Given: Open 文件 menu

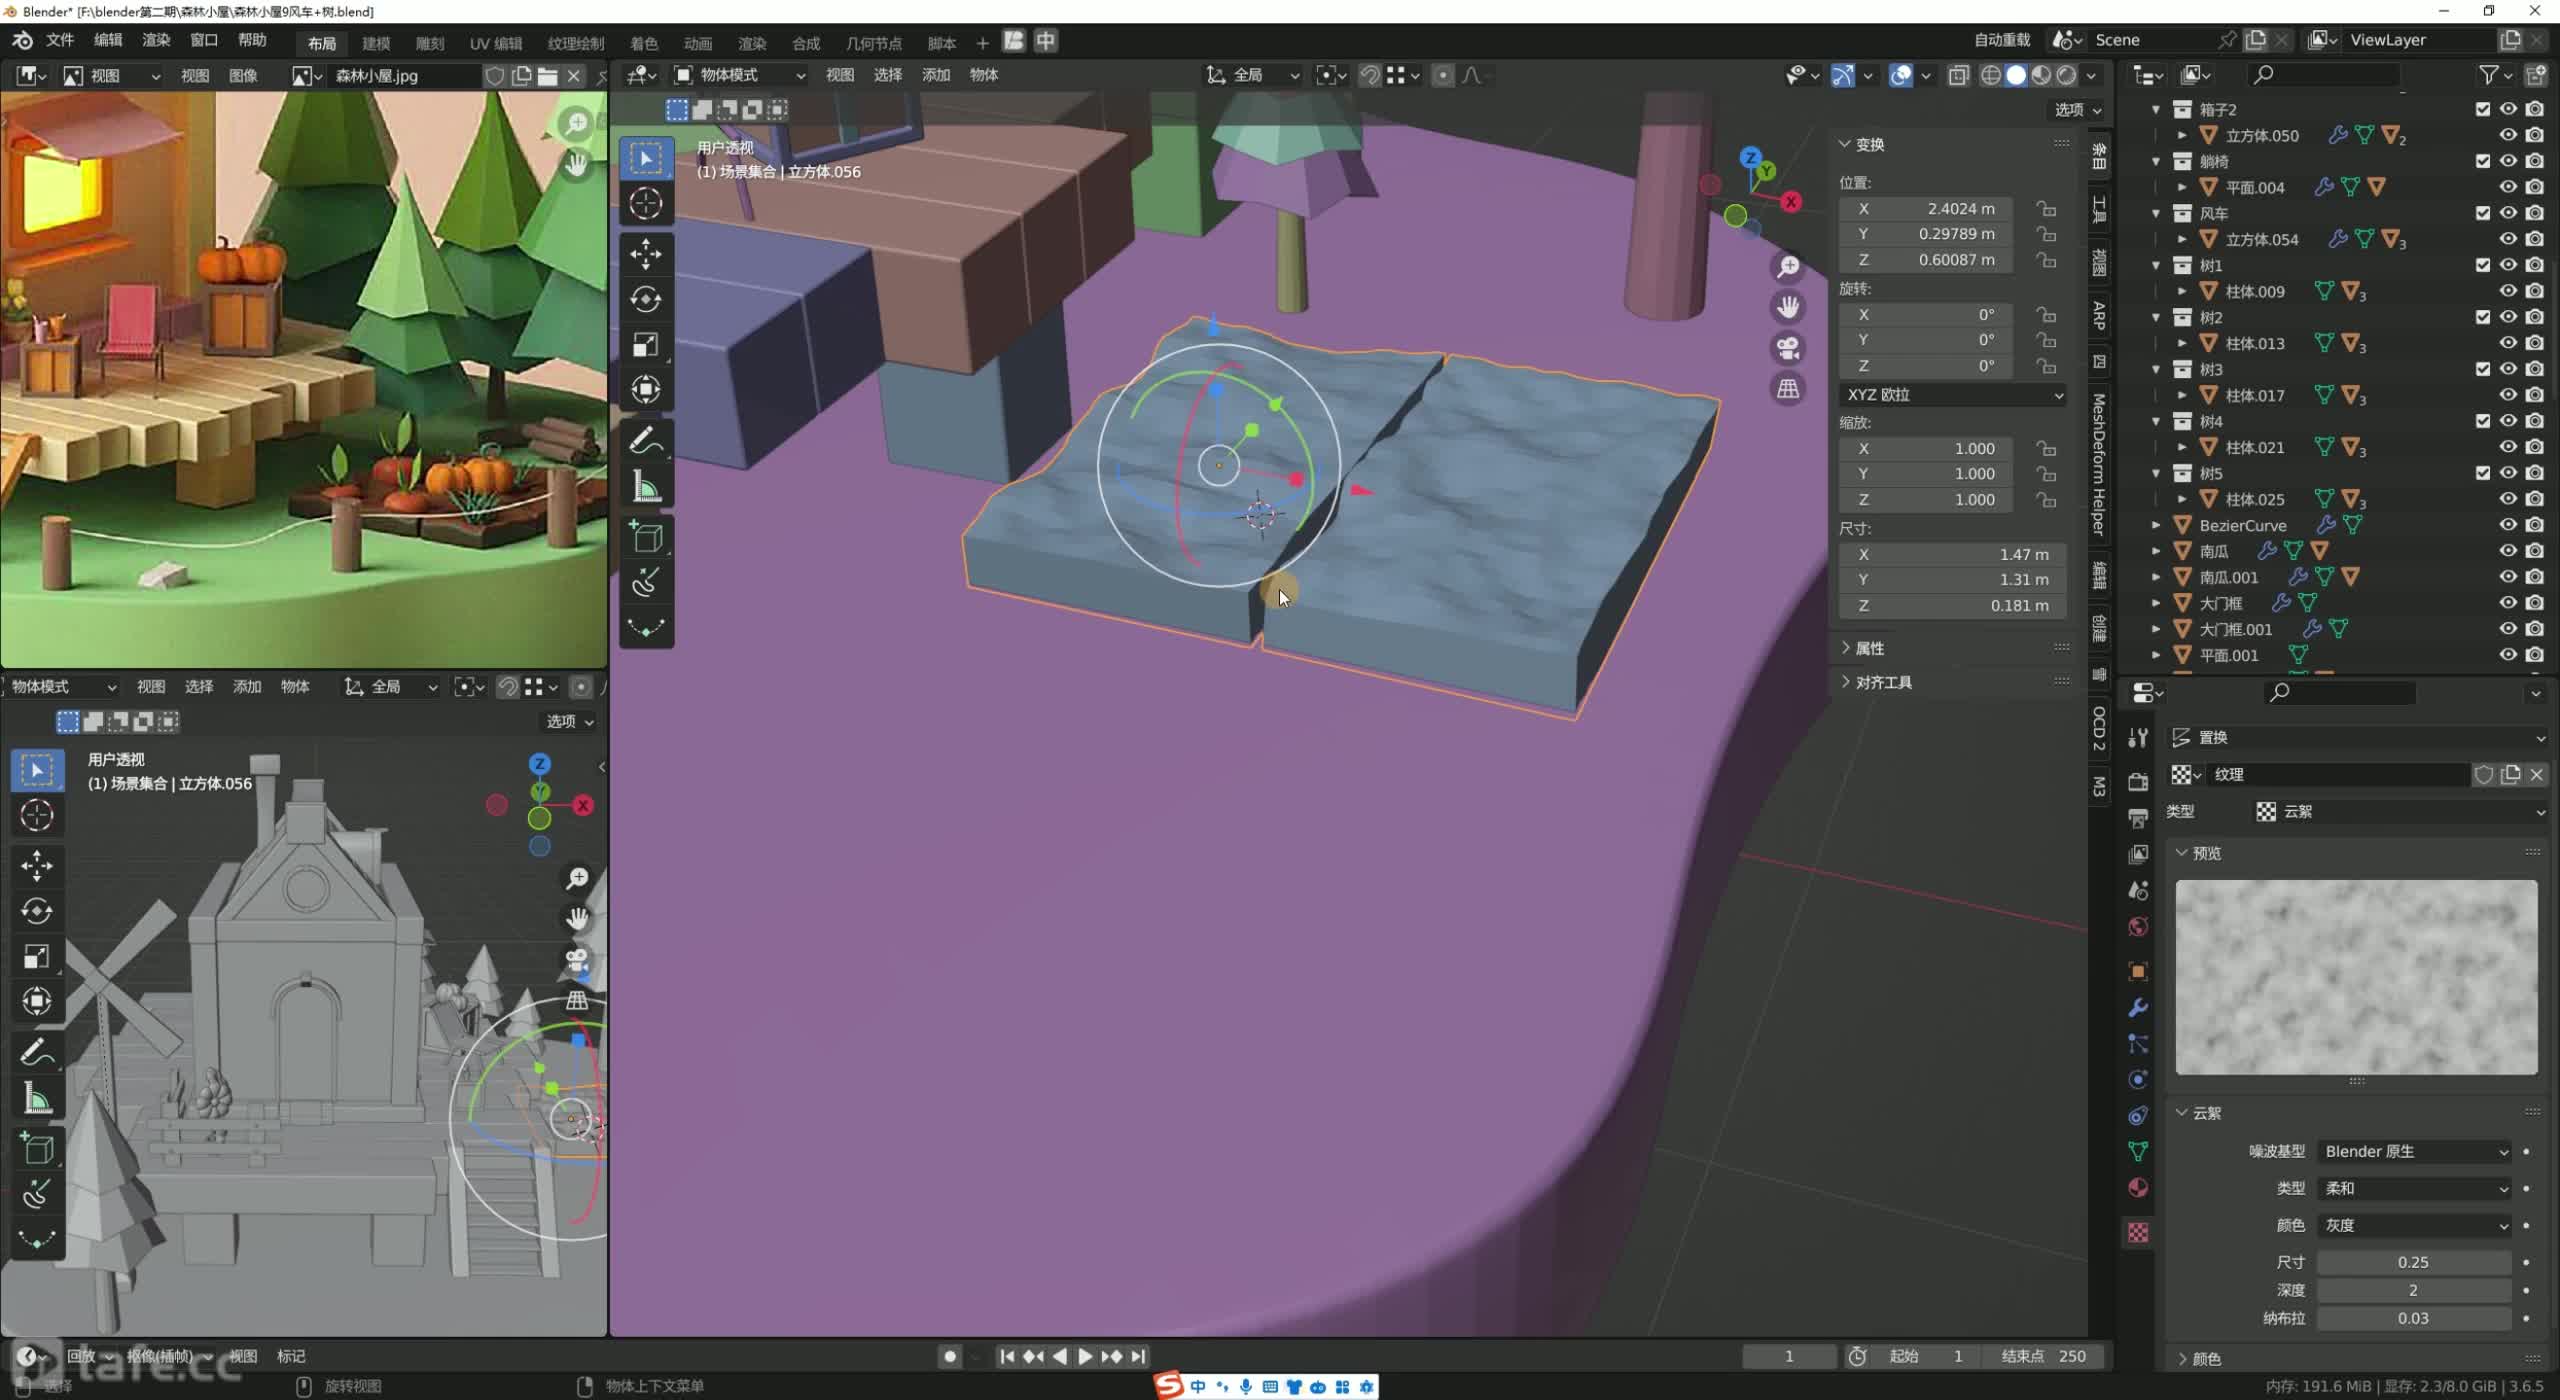Looking at the screenshot, I should coord(60,40).
